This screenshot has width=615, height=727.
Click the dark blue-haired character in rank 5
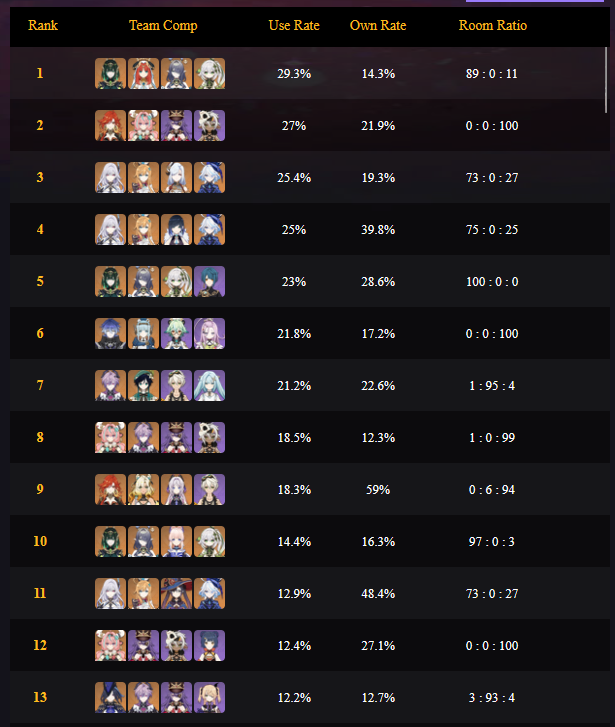pyautogui.click(x=209, y=281)
